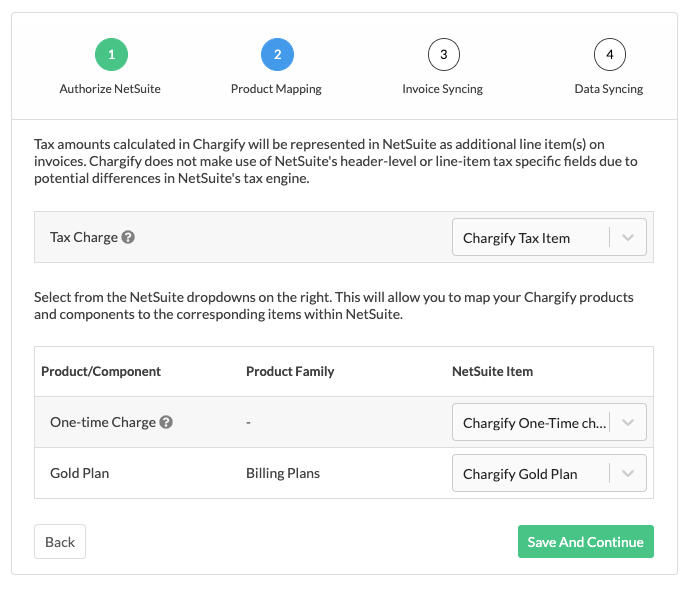Click the NetSuite Item column header
This screenshot has height=593, width=690.
492,372
